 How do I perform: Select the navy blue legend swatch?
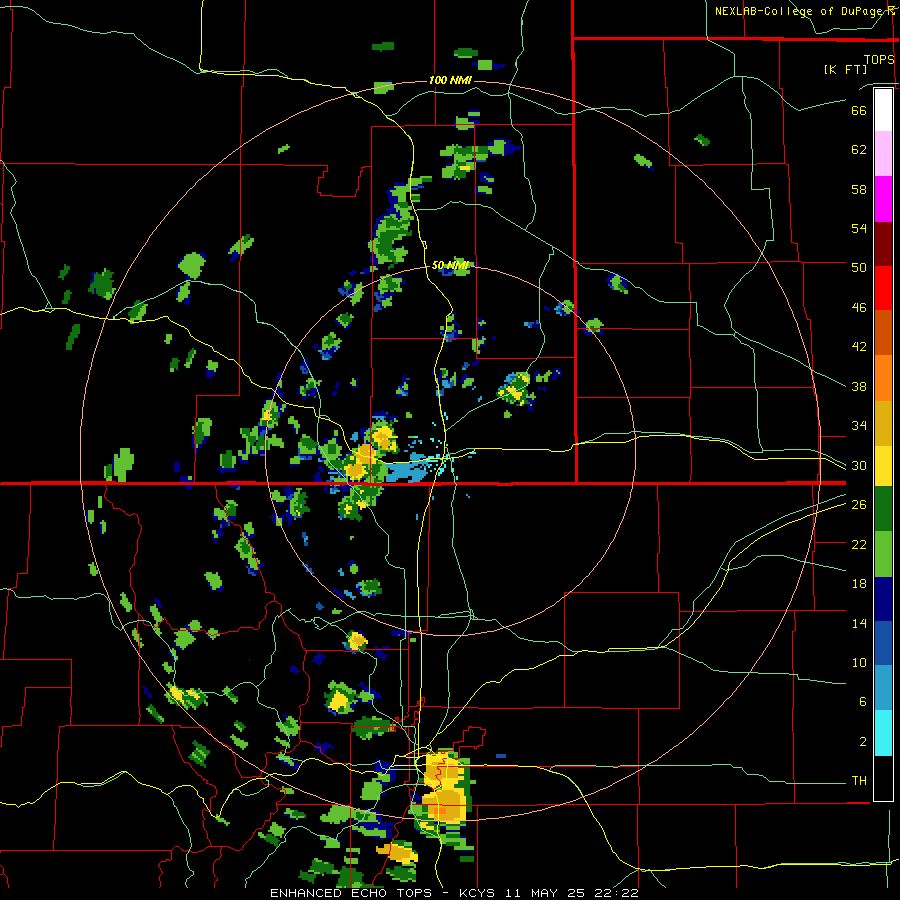tap(883, 599)
